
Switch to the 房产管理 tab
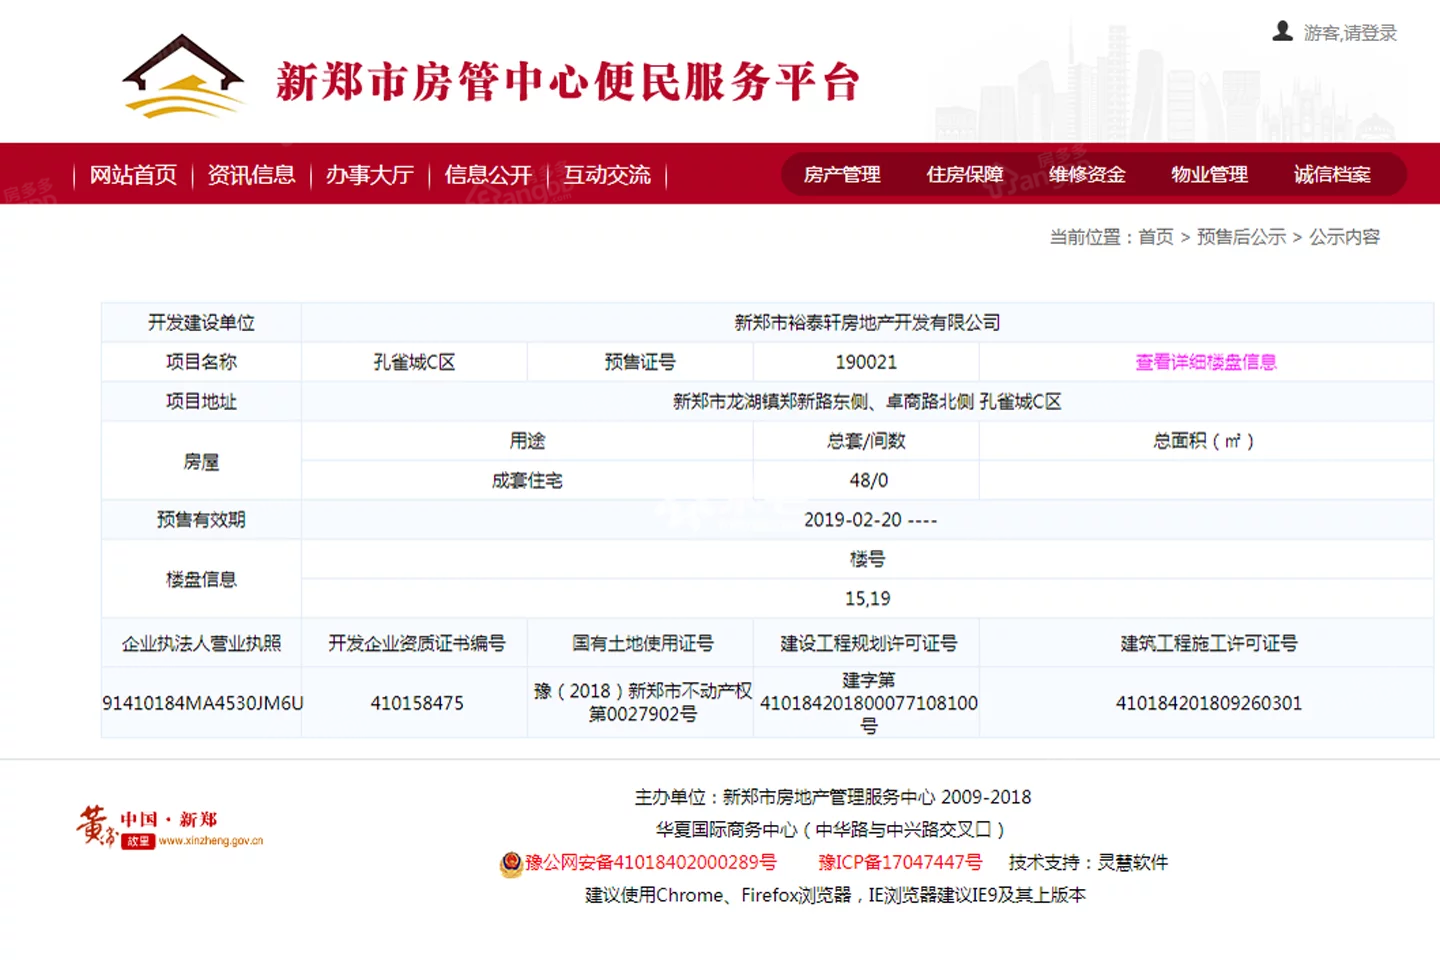pyautogui.click(x=842, y=175)
